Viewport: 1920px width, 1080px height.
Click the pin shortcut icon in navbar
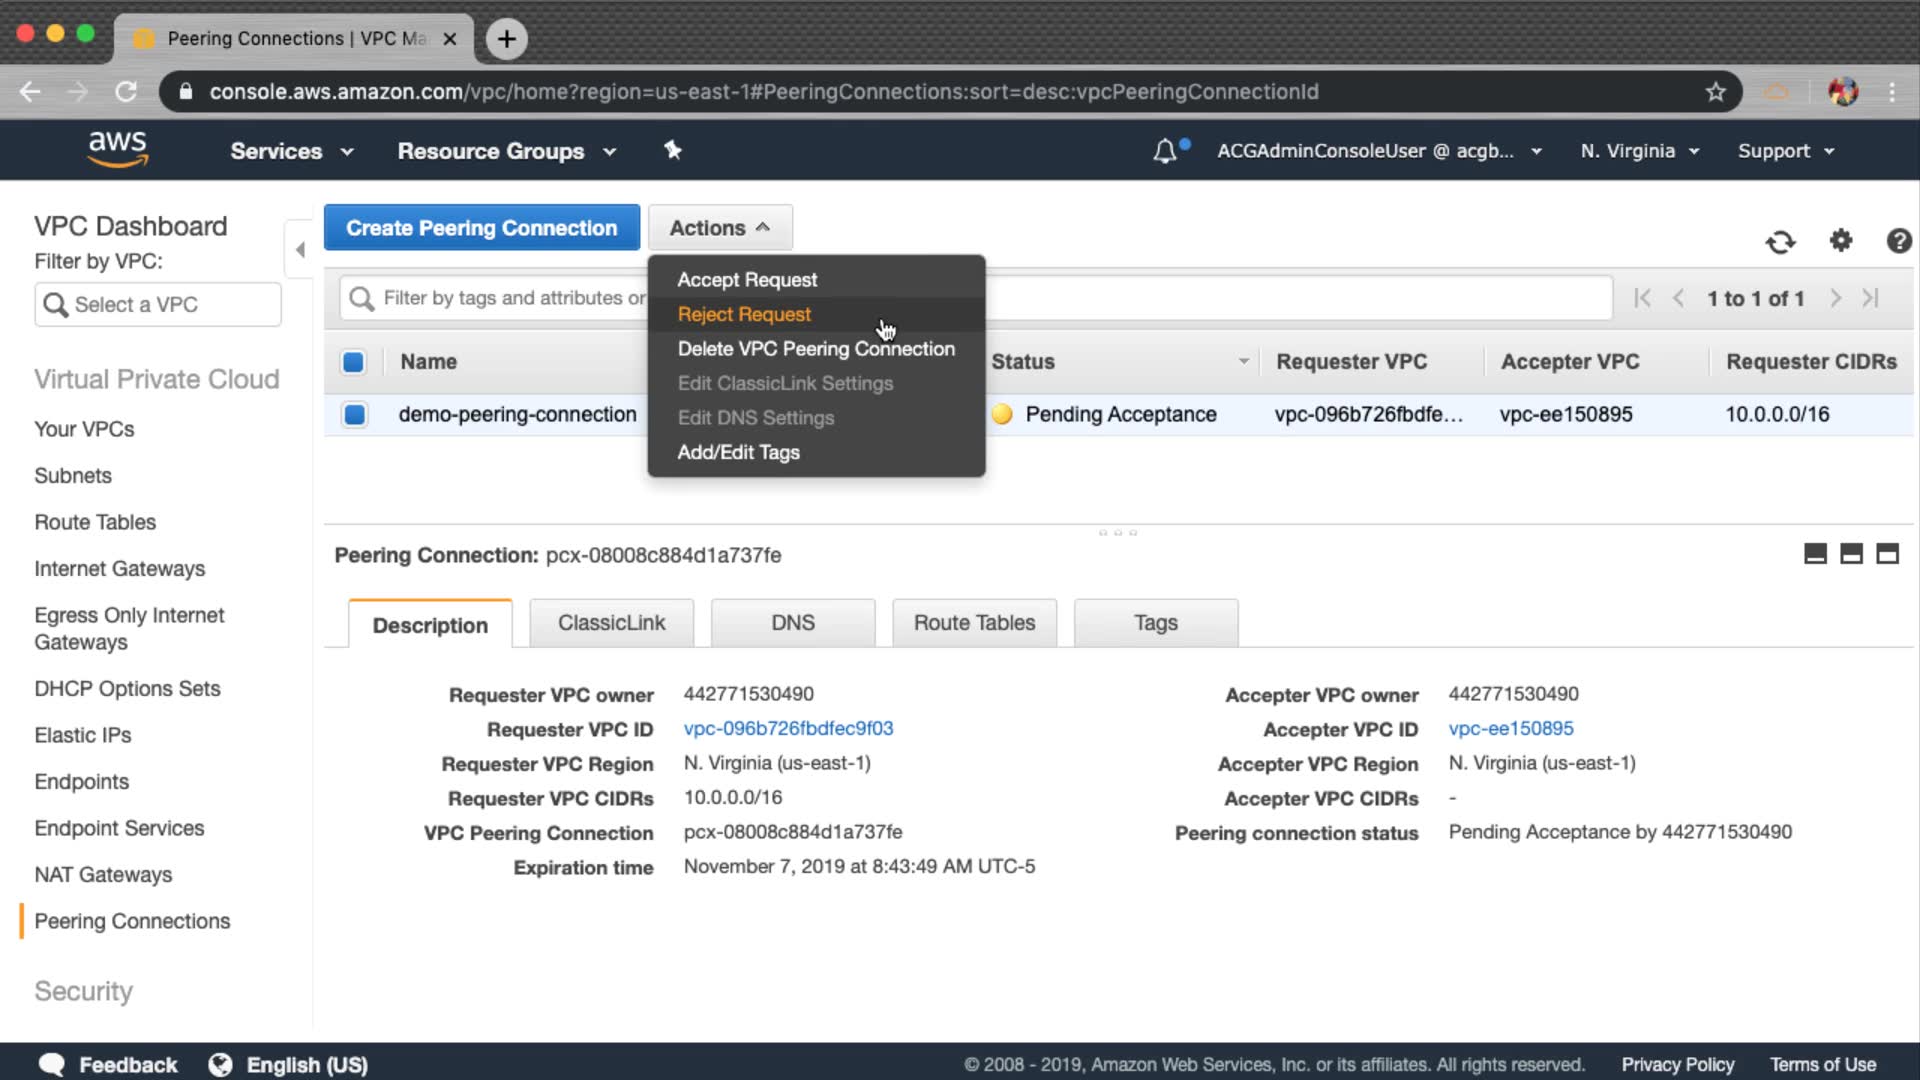[673, 150]
